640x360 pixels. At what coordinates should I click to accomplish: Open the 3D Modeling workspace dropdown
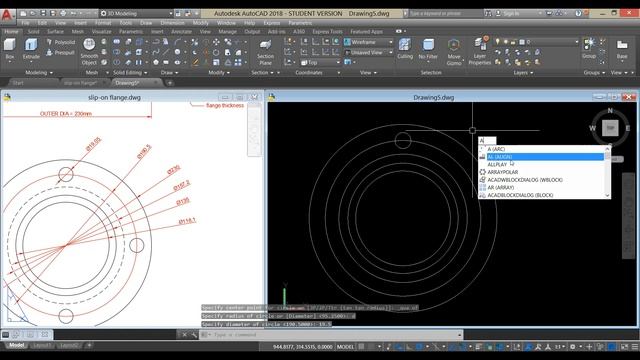tap(136, 13)
